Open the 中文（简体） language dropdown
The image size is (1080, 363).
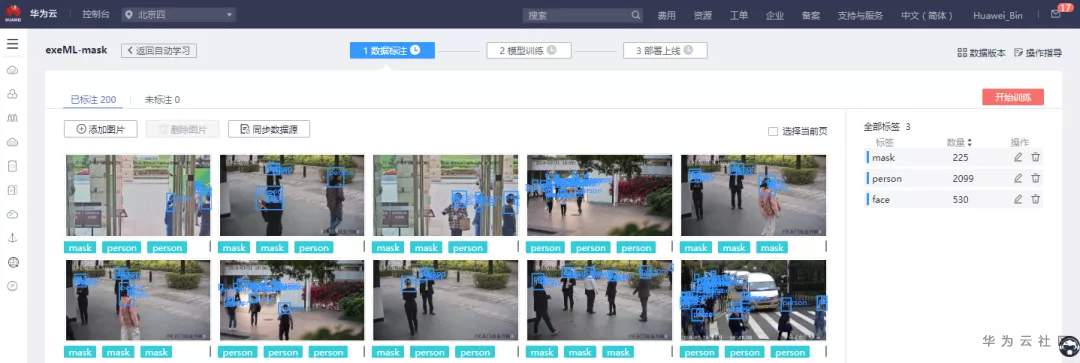926,15
